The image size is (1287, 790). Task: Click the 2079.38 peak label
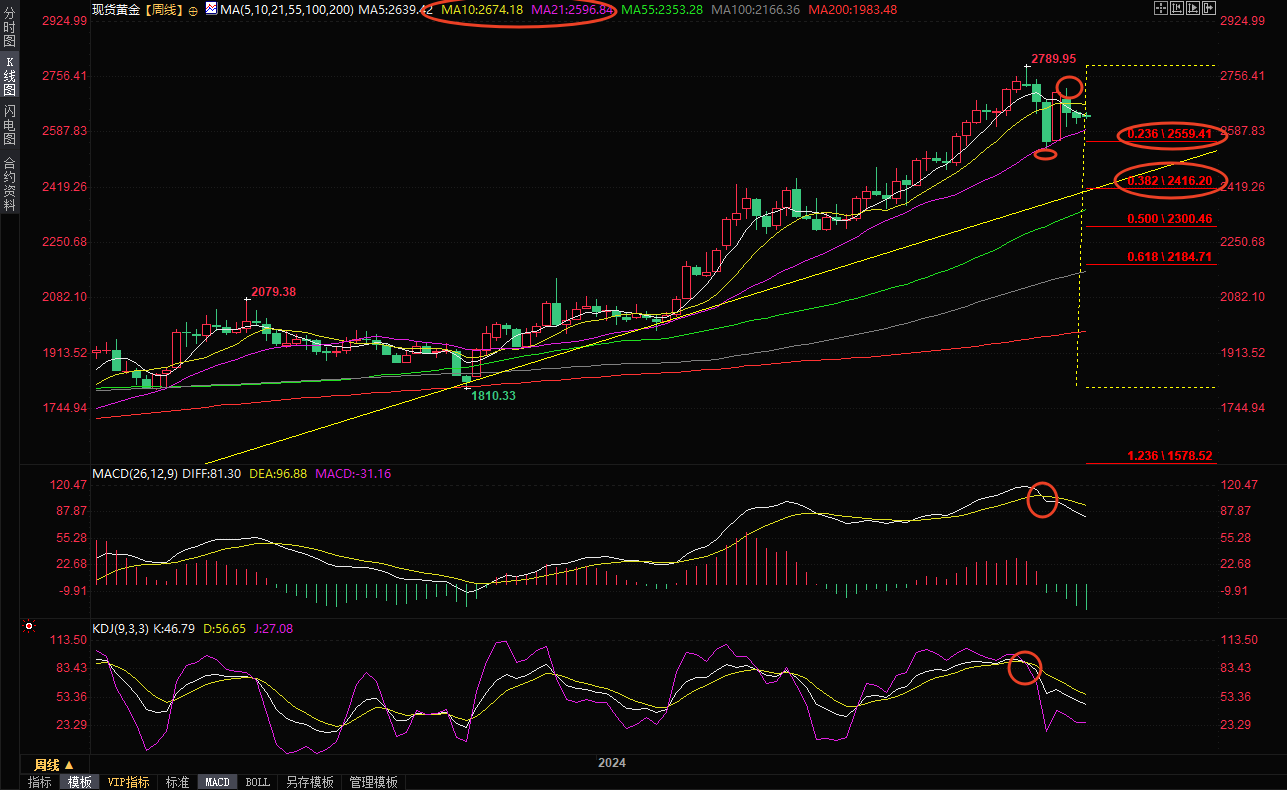pyautogui.click(x=273, y=292)
